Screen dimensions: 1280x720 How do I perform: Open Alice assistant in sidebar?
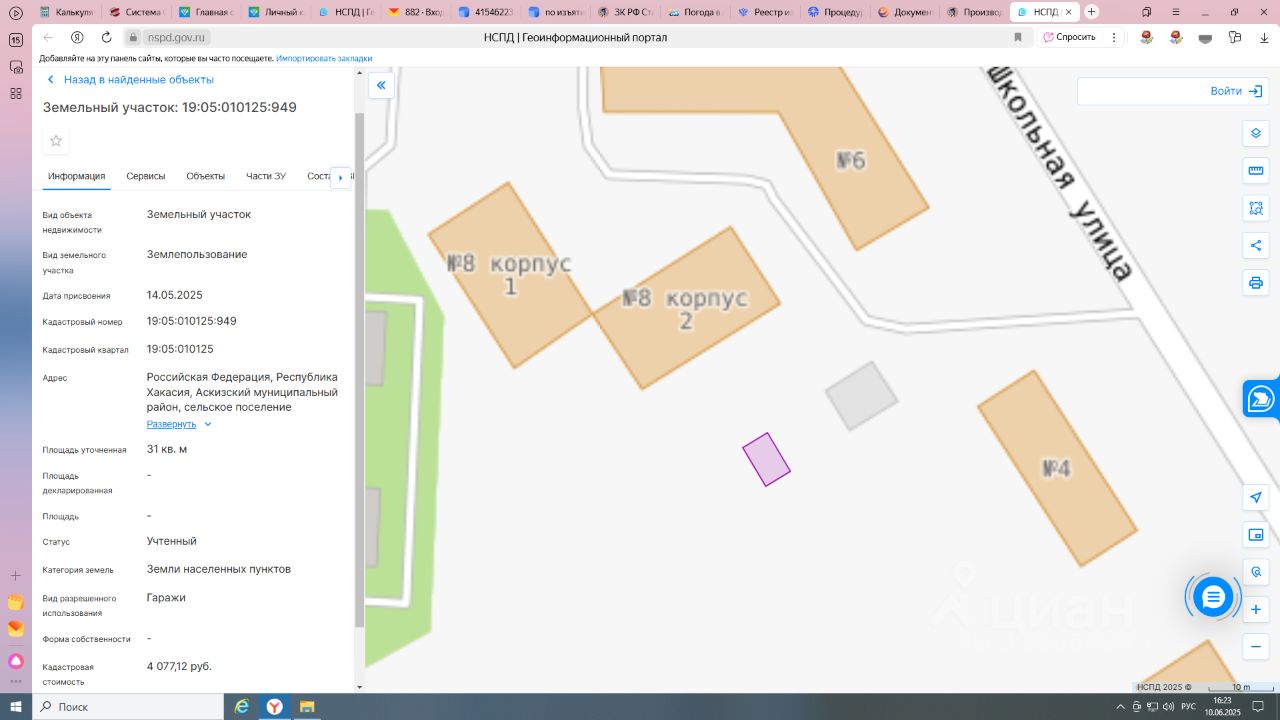[16, 661]
